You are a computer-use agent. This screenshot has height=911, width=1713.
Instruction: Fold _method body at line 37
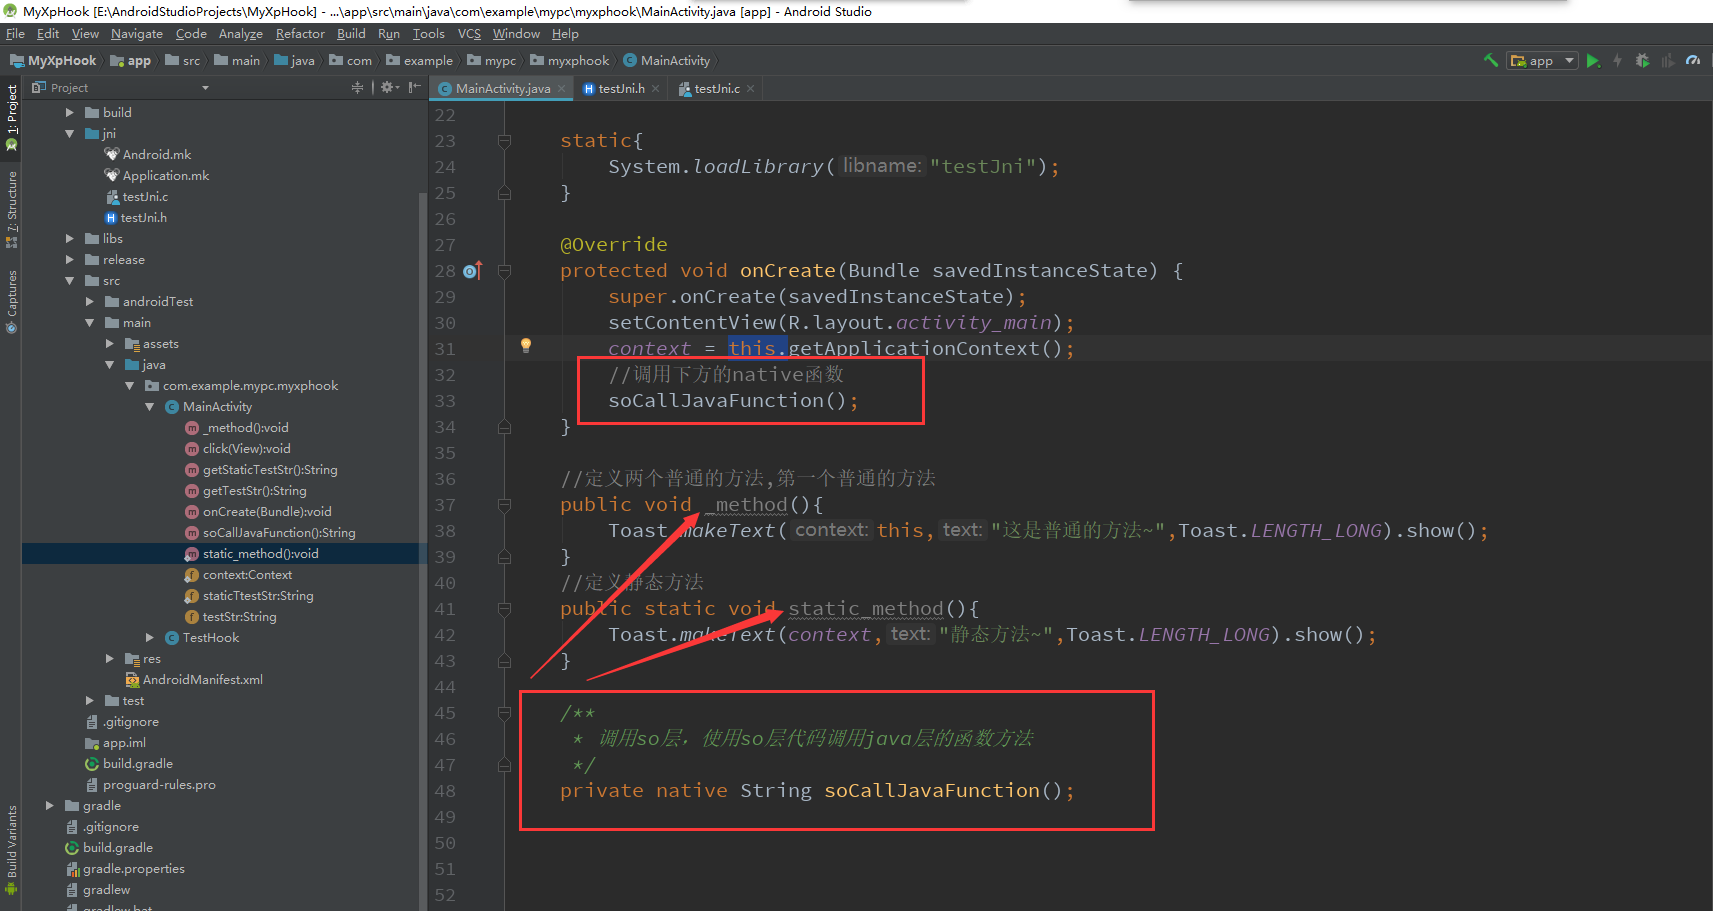tap(505, 505)
